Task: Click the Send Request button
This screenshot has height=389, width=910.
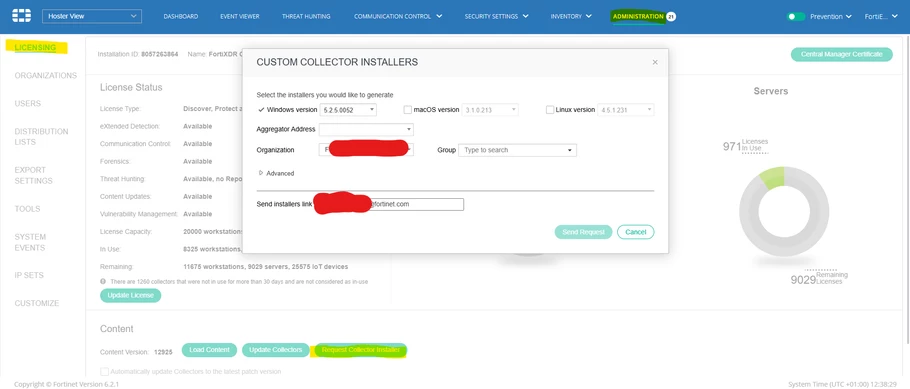Action: pos(583,232)
